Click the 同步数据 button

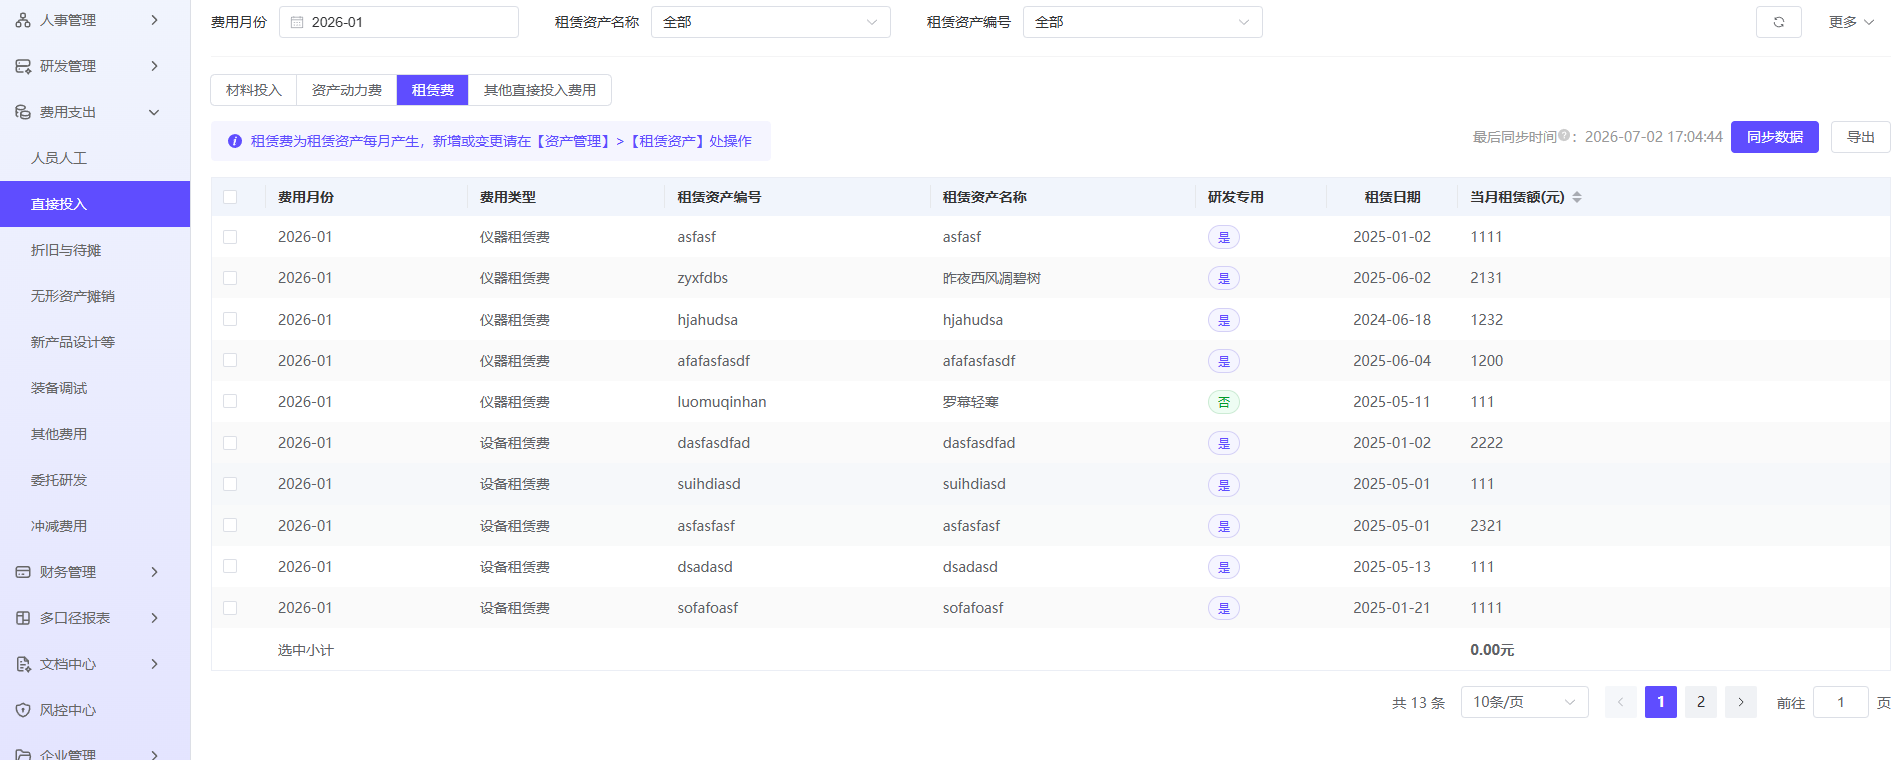1775,137
